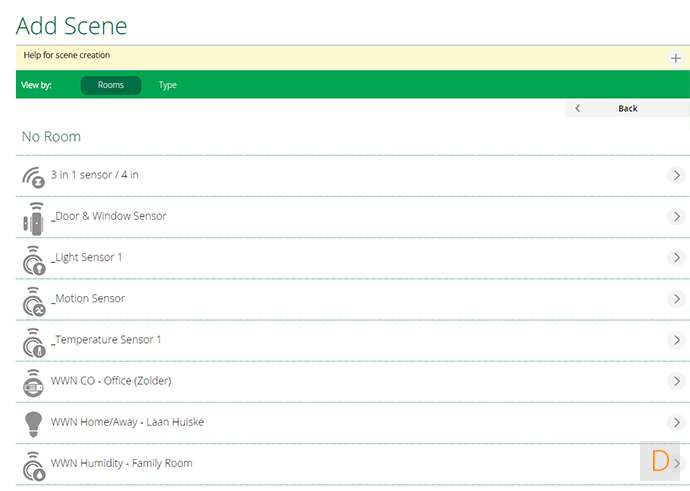Viewport: 690px width, 491px height.
Task: Click the WWN CO Office detector icon
Action: 33,382
